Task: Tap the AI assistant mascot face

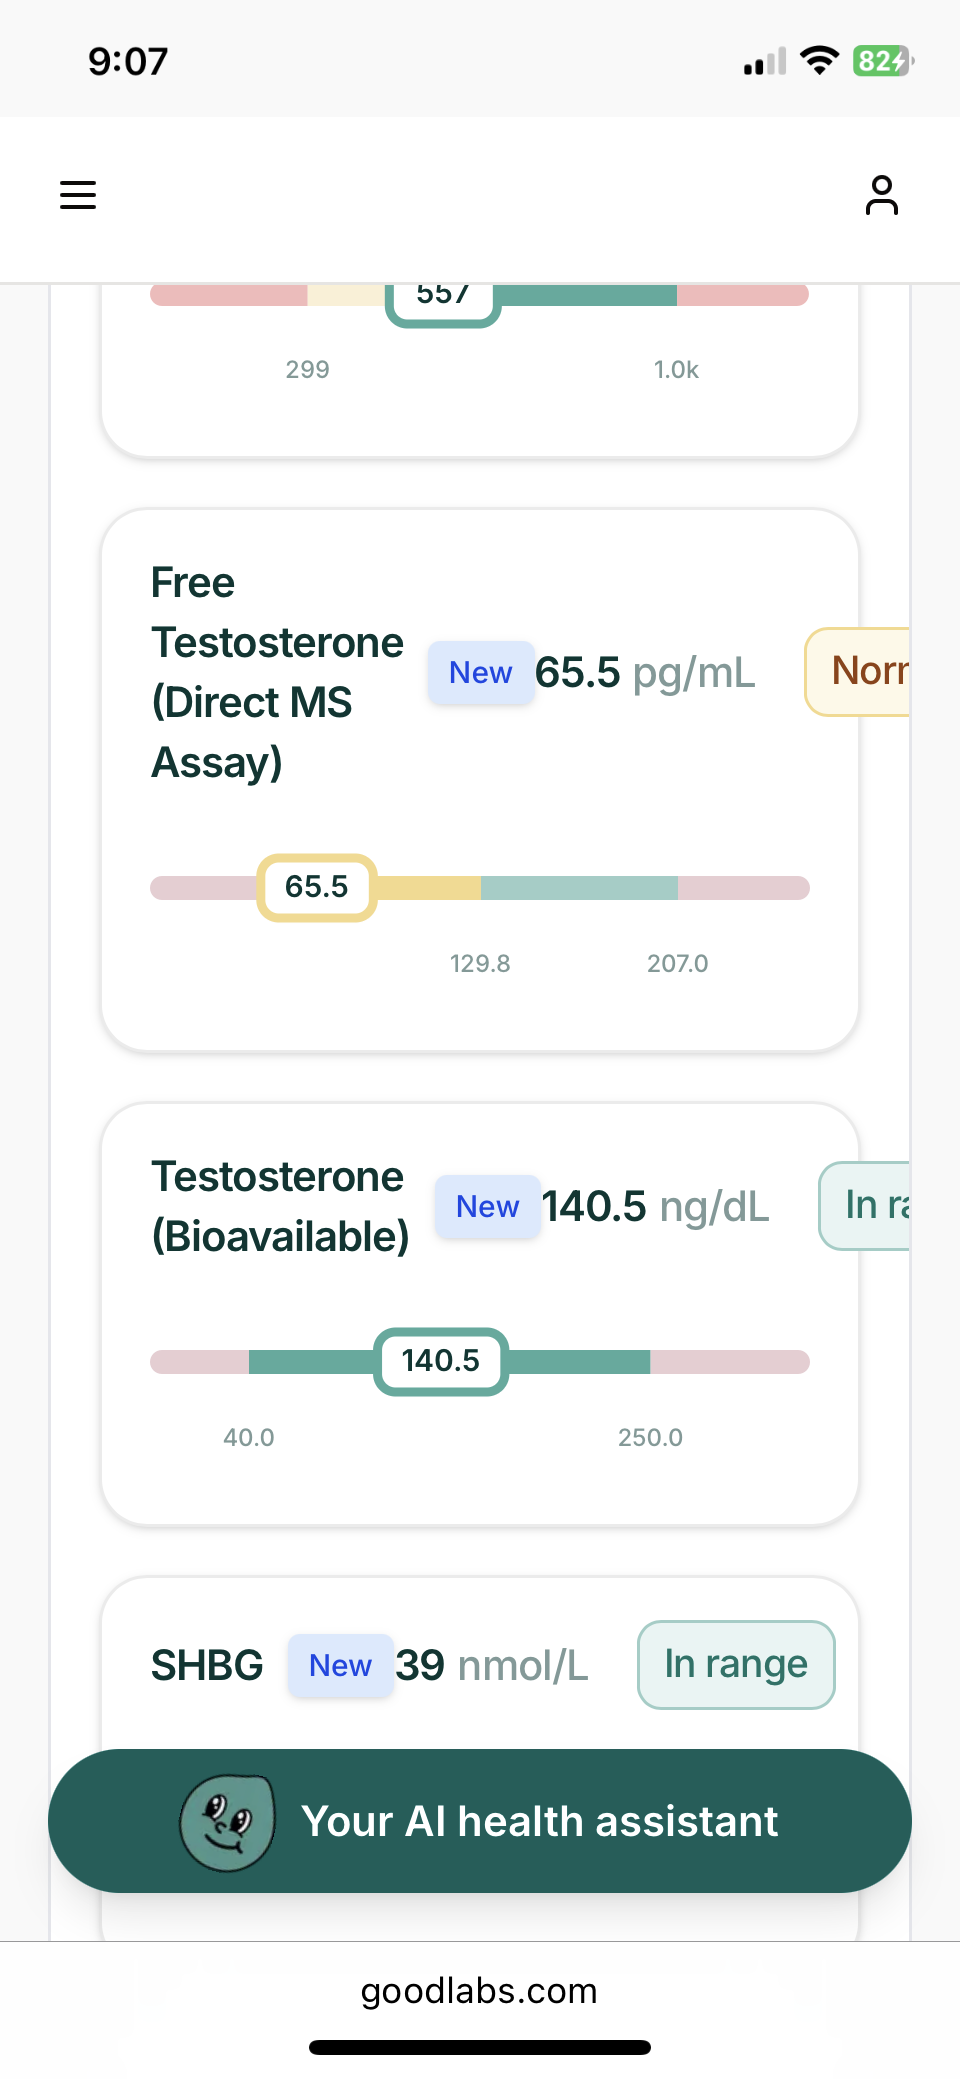Action: [227, 1822]
